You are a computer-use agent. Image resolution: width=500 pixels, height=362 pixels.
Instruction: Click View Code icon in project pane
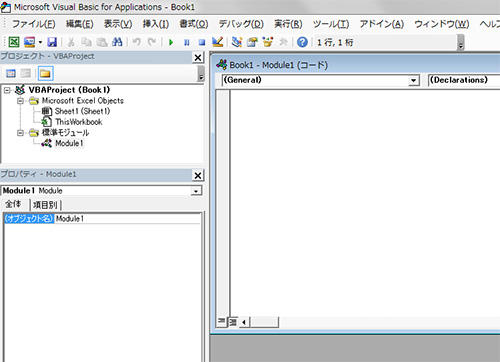(11, 73)
